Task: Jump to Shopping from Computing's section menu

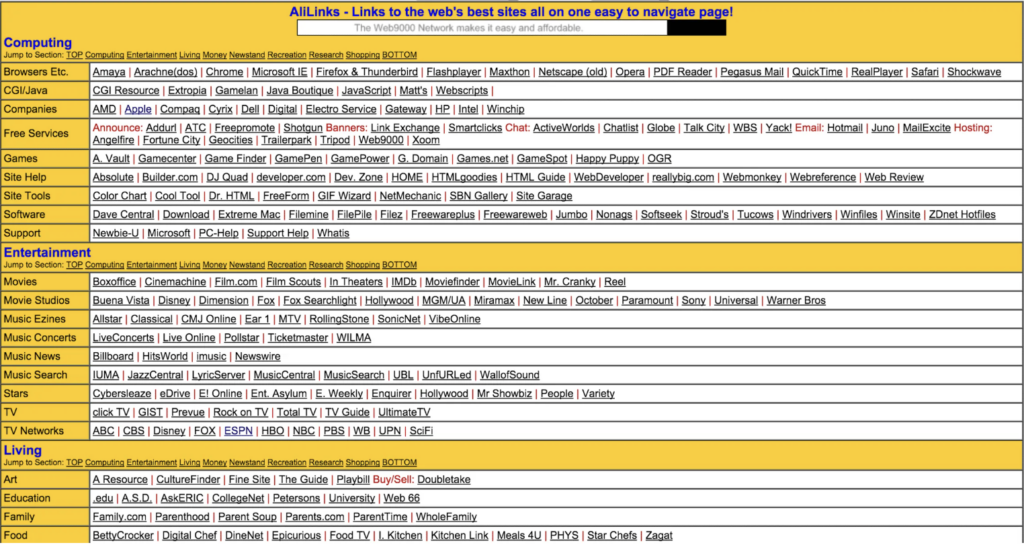Action: pyautogui.click(x=363, y=55)
